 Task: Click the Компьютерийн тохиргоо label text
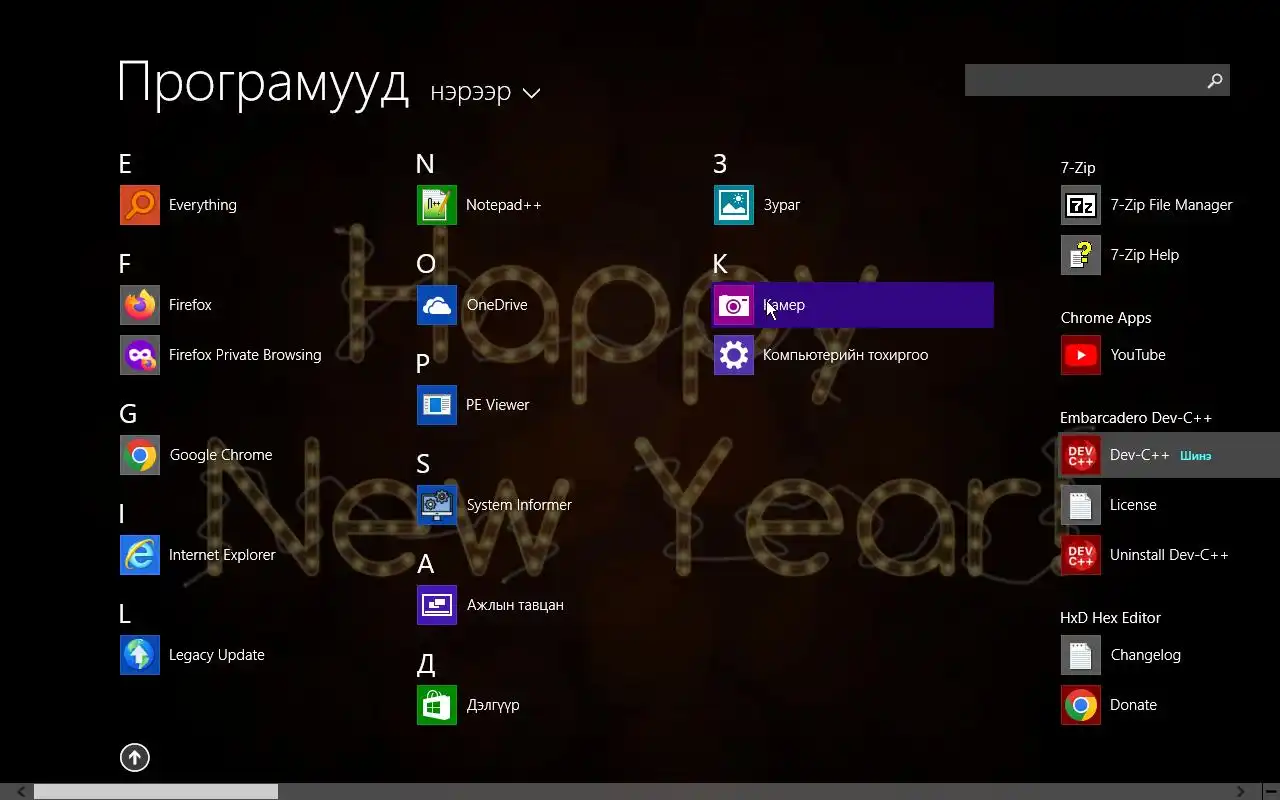846,355
